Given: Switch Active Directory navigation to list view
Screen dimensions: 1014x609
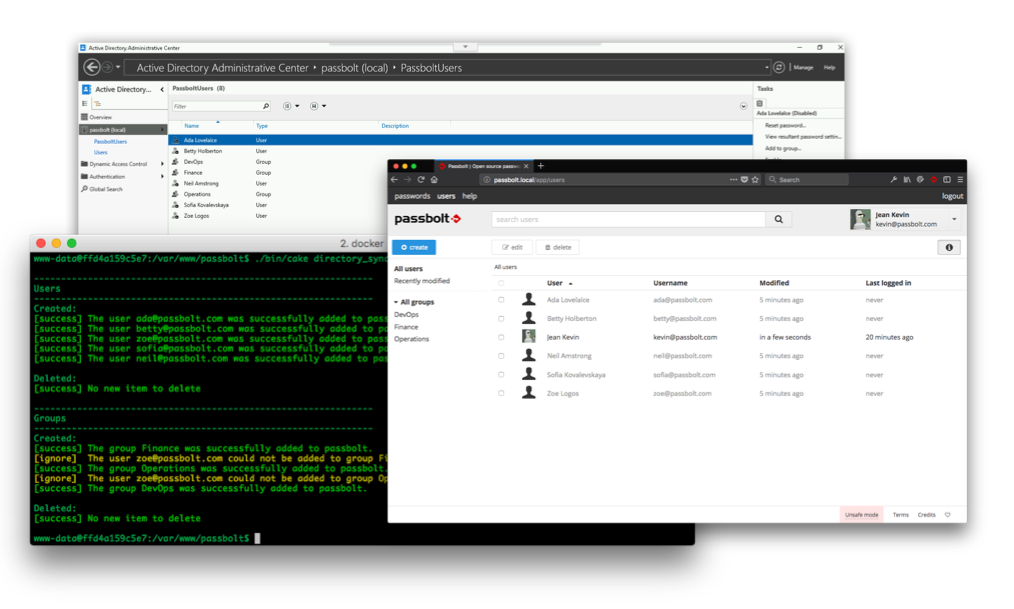Looking at the screenshot, I should [x=85, y=103].
